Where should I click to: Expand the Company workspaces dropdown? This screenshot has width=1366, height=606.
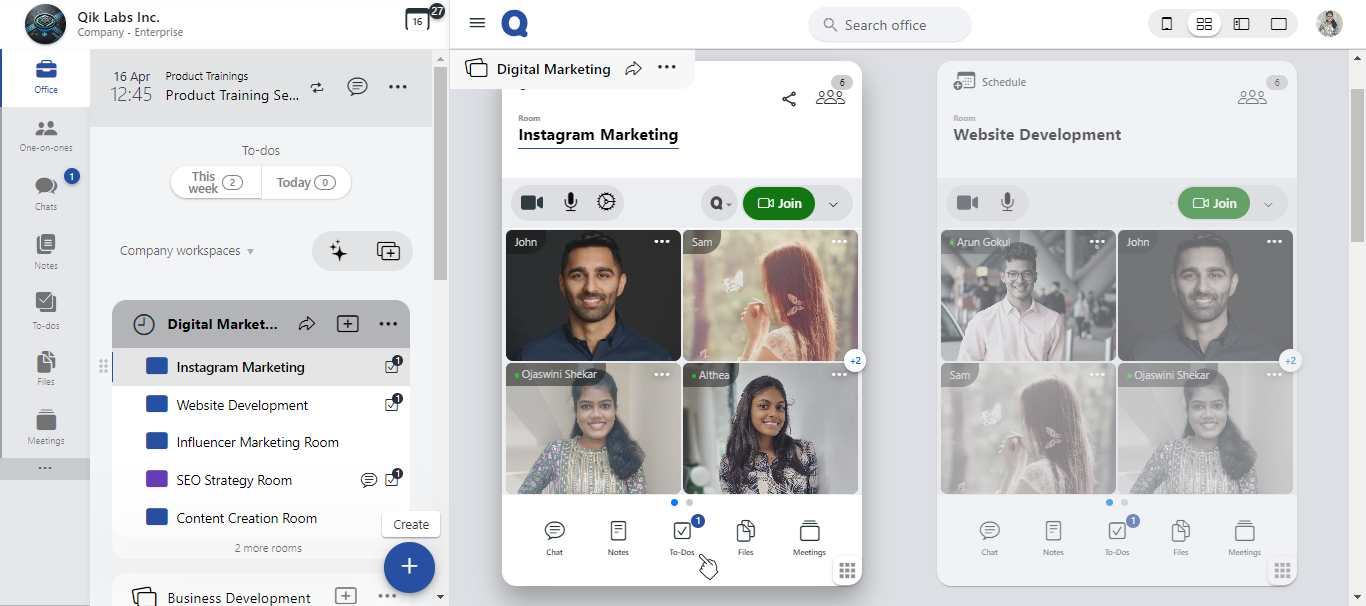pyautogui.click(x=187, y=251)
